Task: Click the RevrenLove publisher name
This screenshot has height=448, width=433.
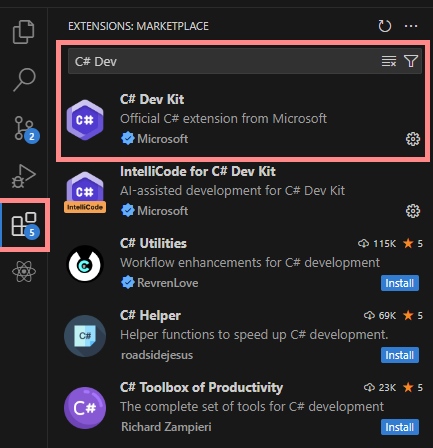Action: point(168,283)
